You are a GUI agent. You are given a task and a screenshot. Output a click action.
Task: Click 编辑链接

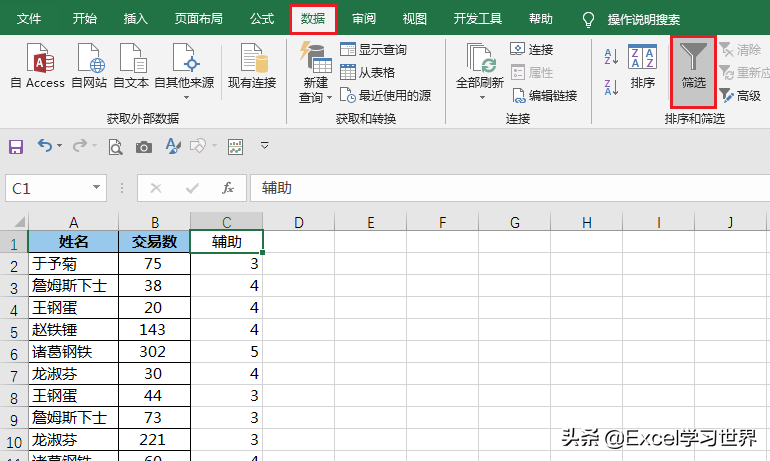pos(544,95)
